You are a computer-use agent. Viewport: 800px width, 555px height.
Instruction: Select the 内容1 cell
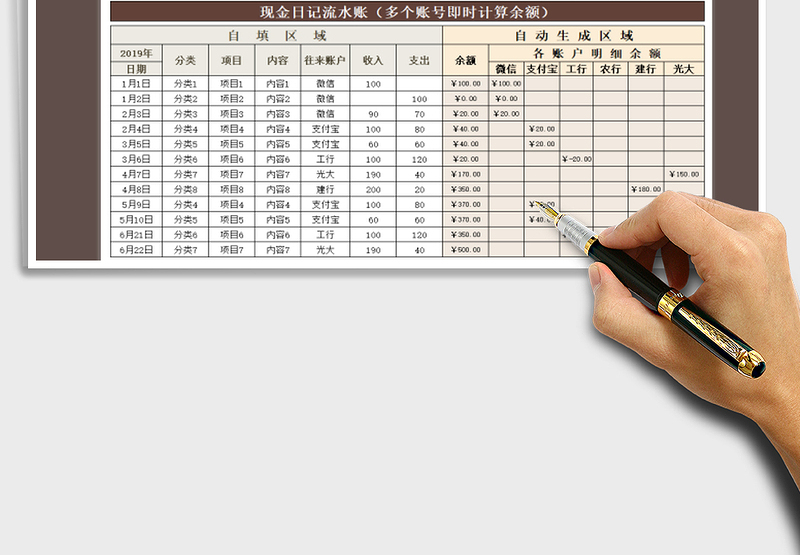coord(278,84)
